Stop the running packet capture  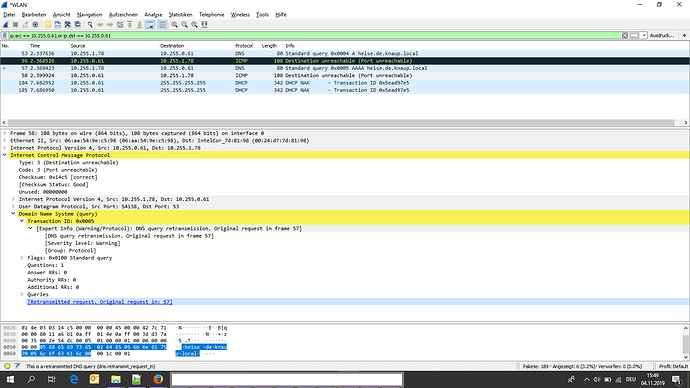[15, 25]
